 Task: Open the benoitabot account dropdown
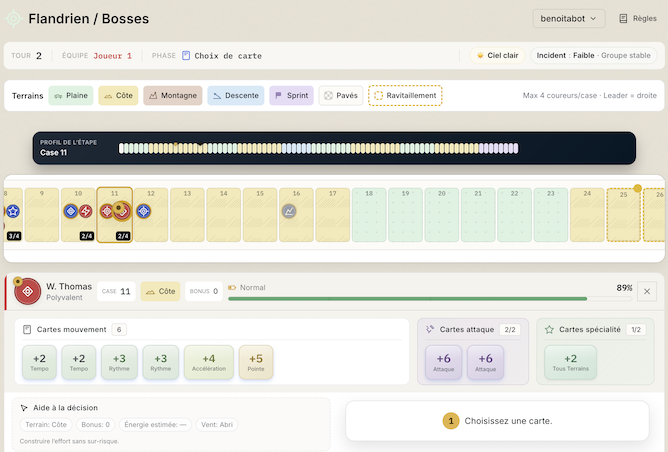[568, 18]
